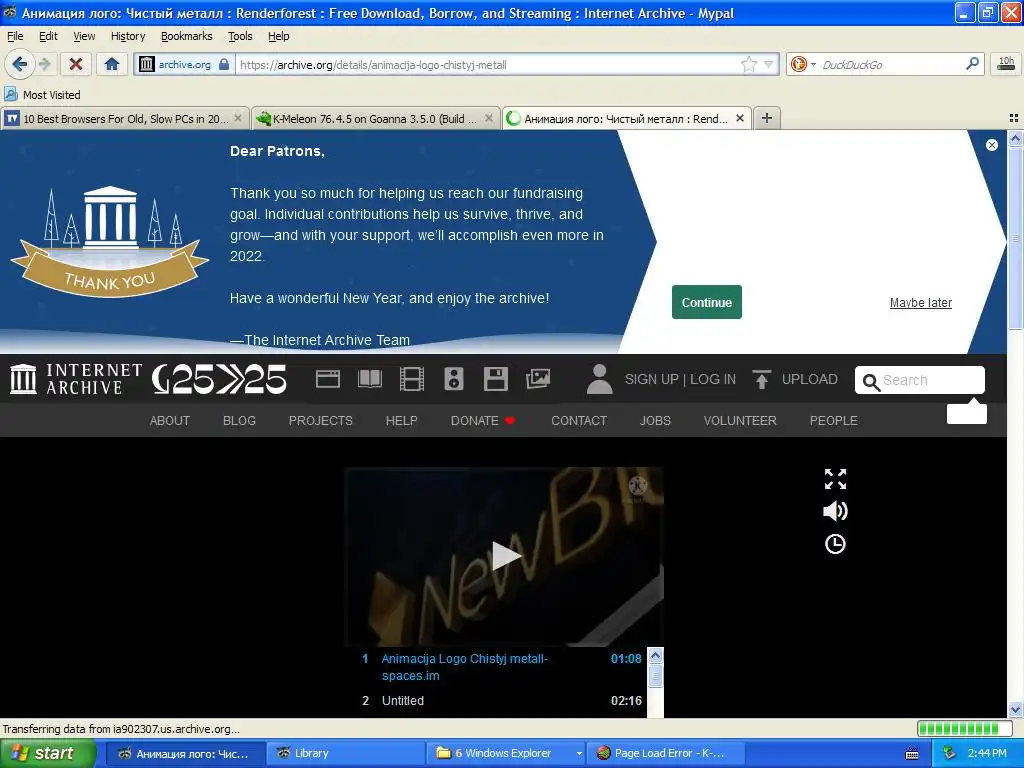Open the BLOG navigation link
Viewport: 1024px width, 768px height.
(x=239, y=421)
